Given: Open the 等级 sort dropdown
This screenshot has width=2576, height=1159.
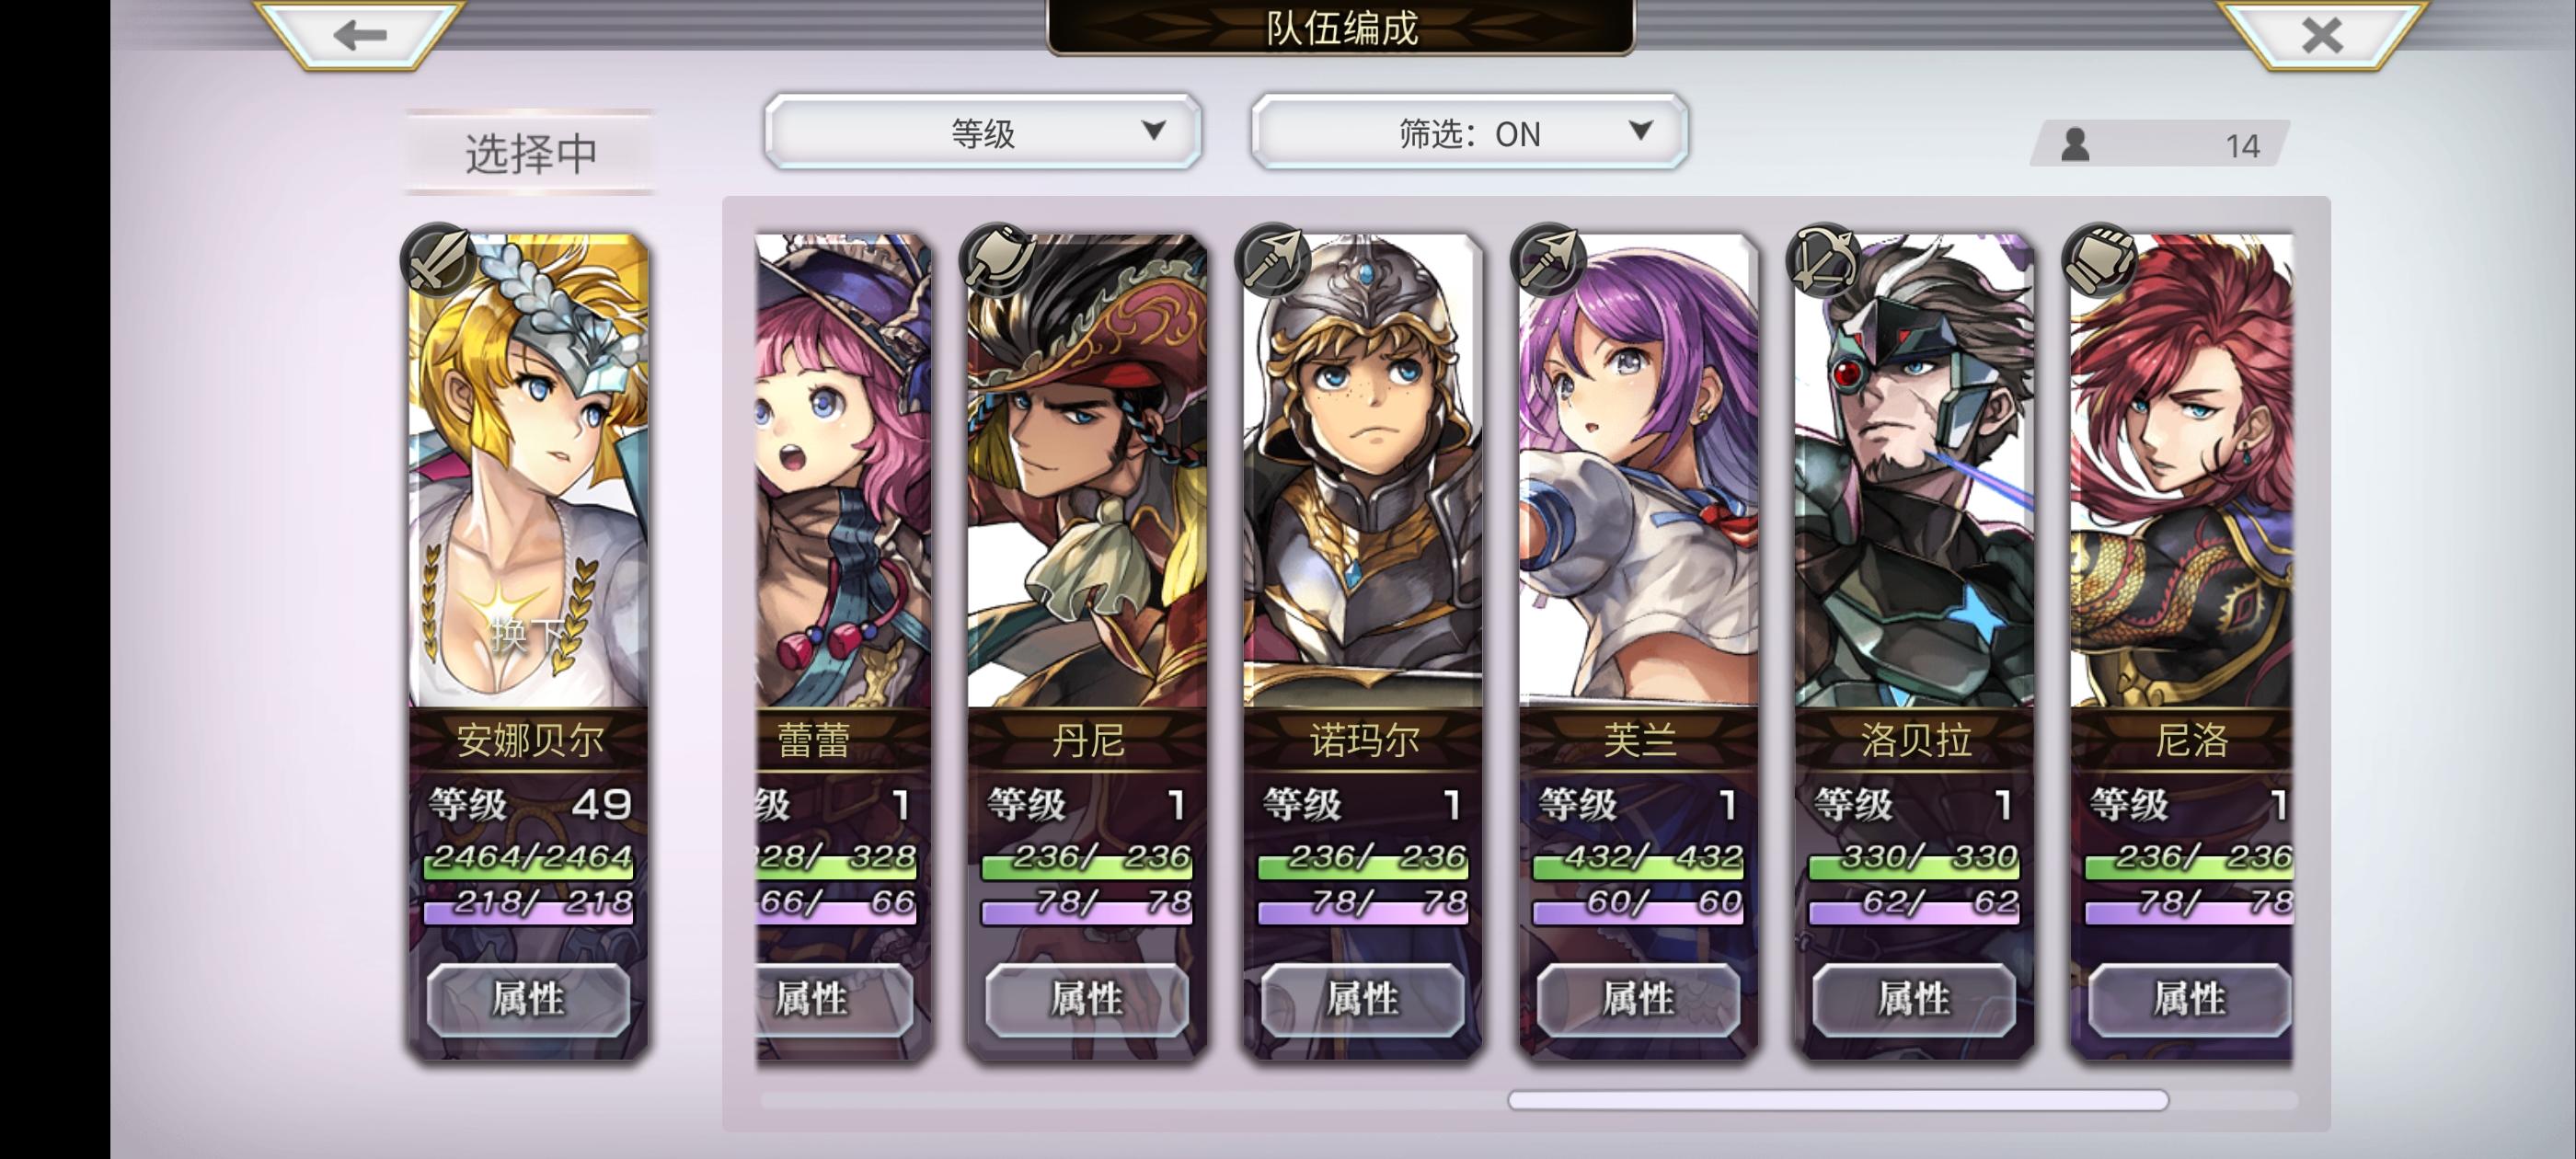Looking at the screenshot, I should point(983,132).
